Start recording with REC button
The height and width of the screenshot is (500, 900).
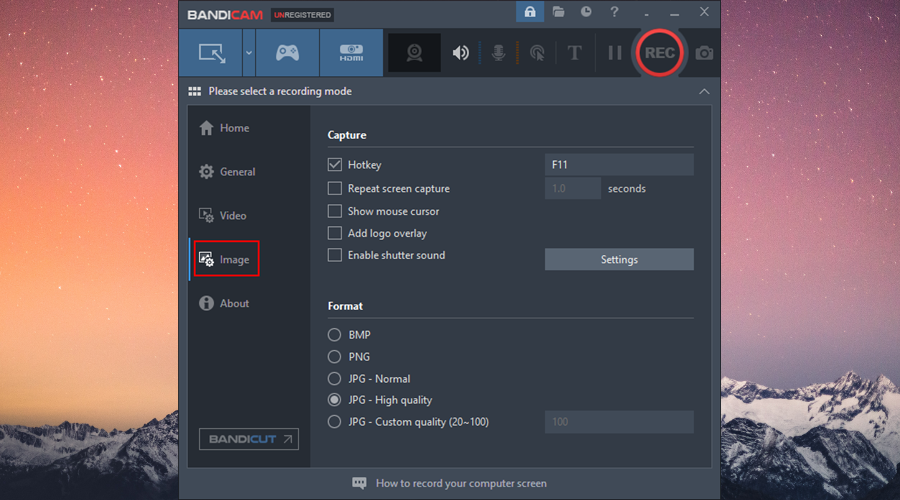point(660,53)
